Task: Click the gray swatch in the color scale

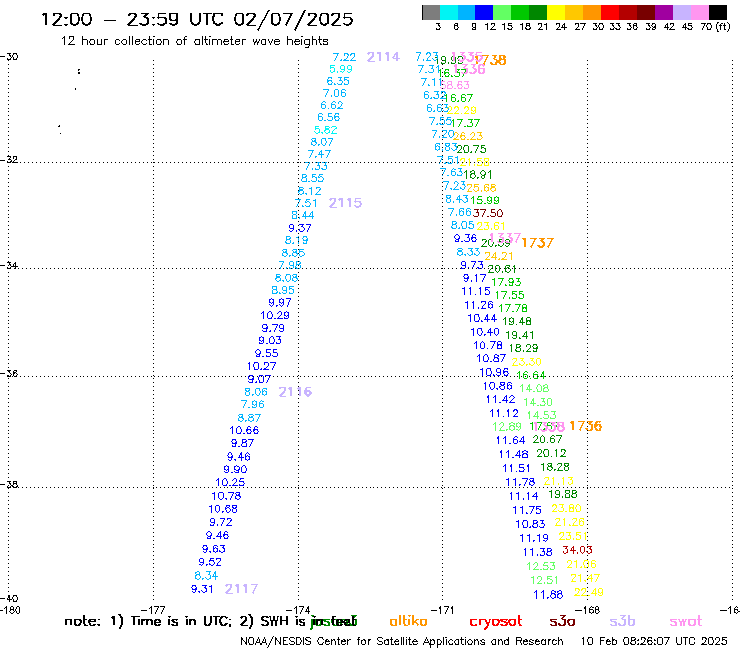Action: click(x=431, y=13)
